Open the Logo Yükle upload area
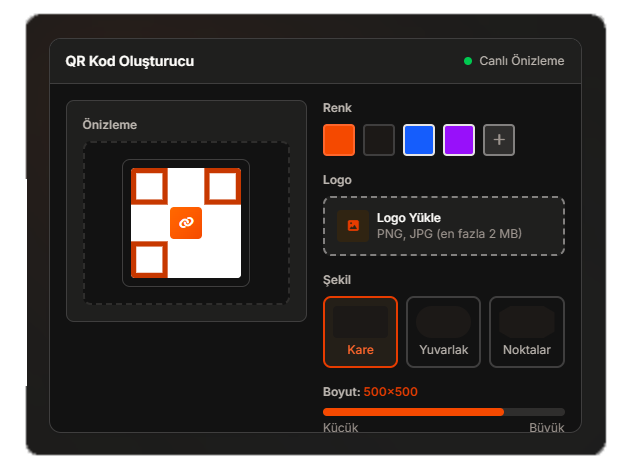 tap(444, 226)
